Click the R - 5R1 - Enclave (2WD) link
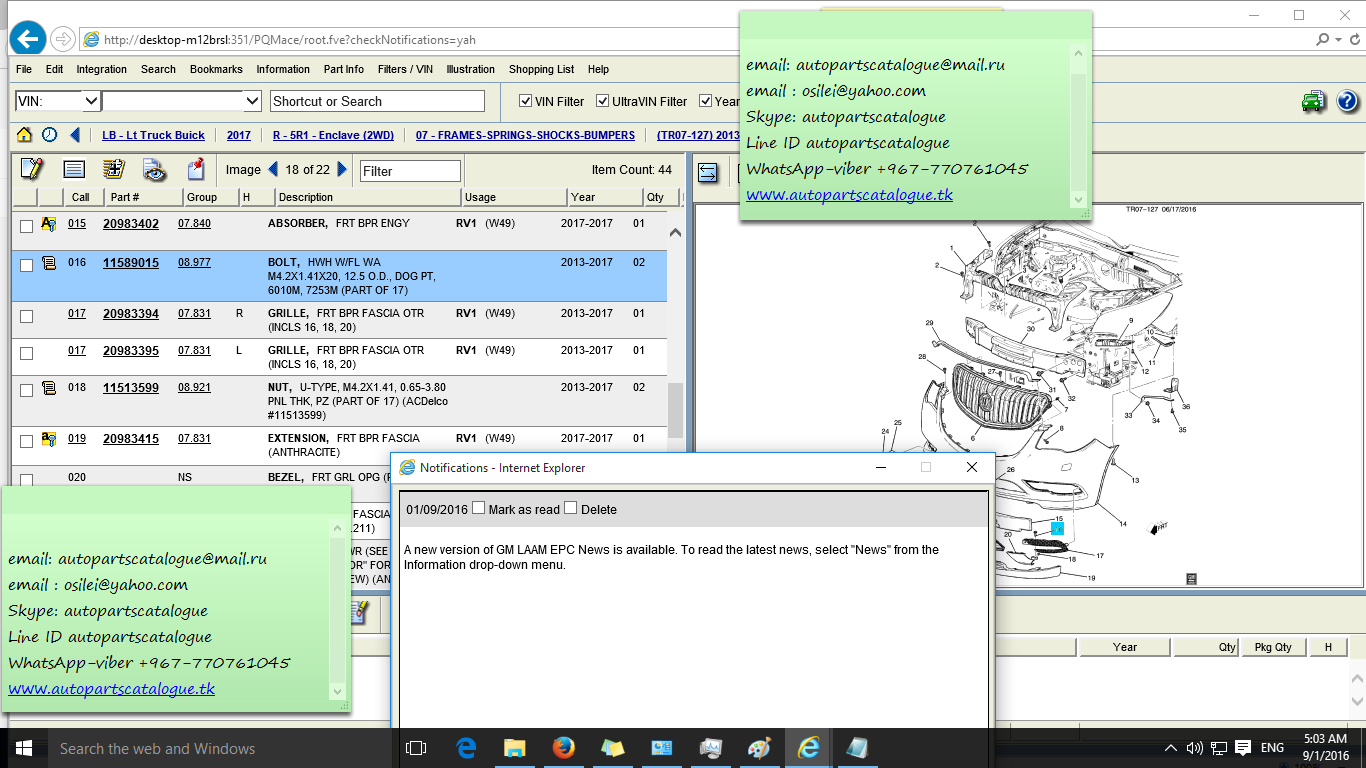 (x=333, y=135)
